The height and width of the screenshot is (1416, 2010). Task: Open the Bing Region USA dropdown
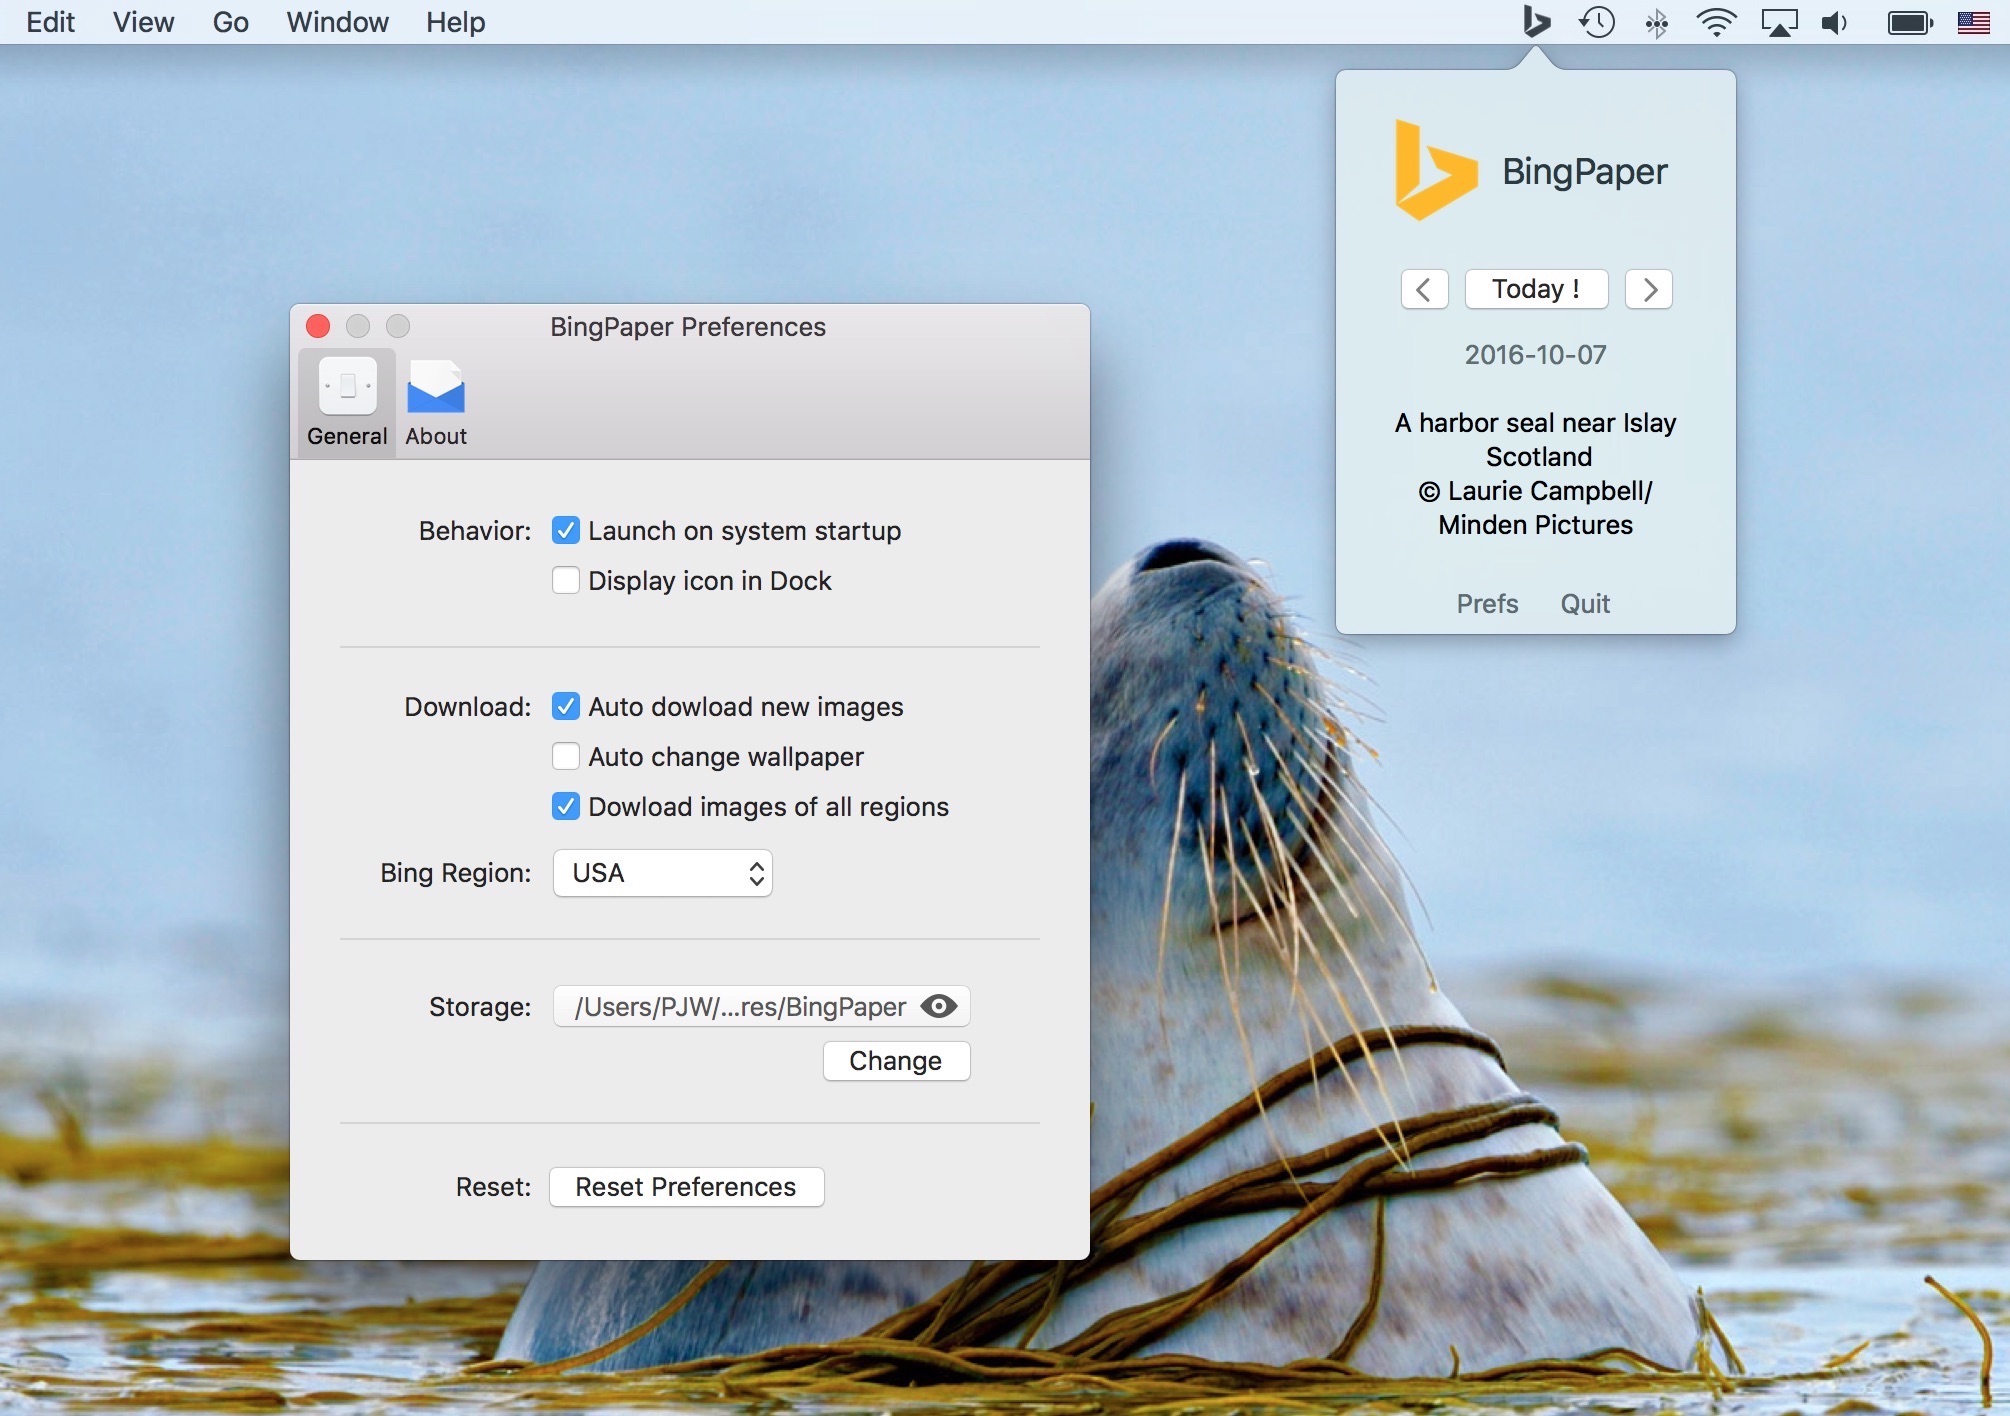point(662,873)
